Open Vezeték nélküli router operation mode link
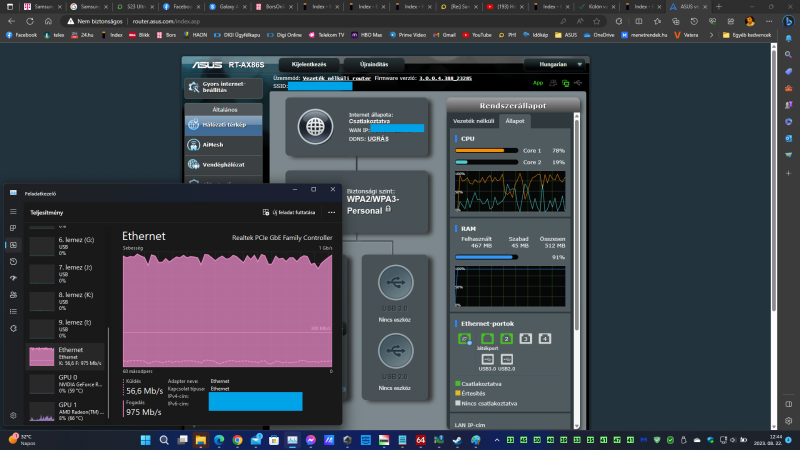800x450 pixels. point(337,79)
